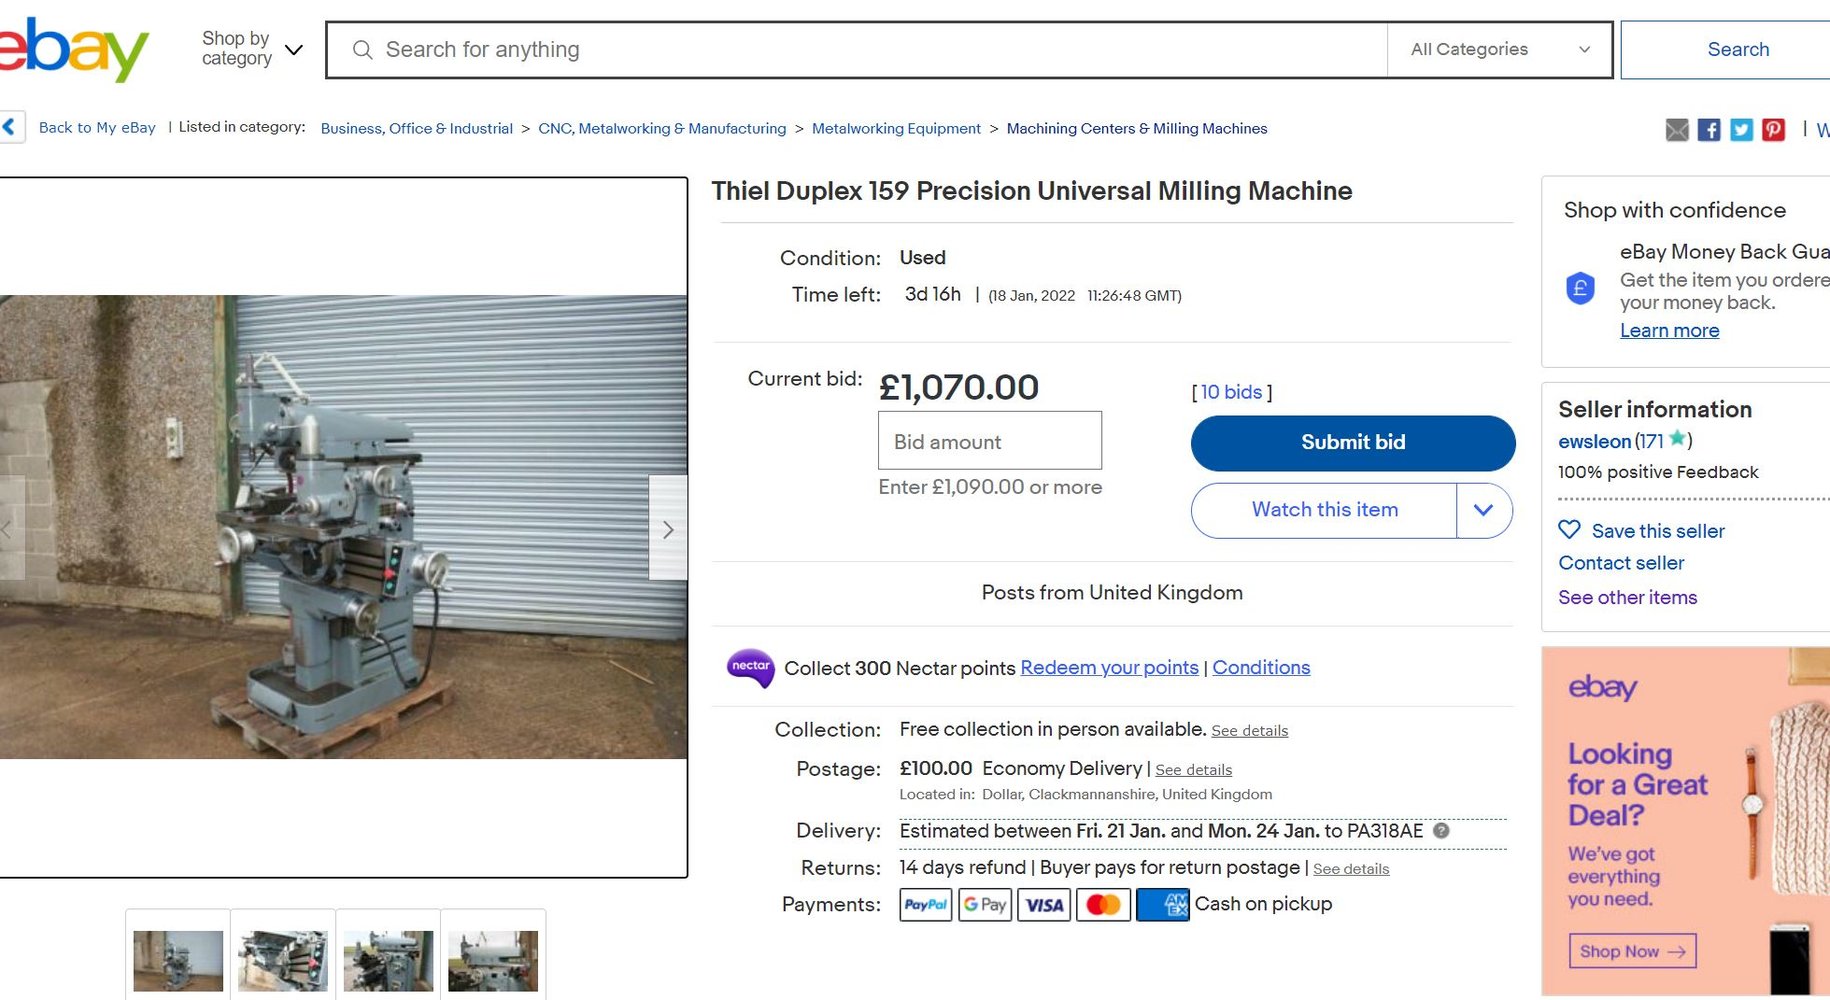Share listing on Facebook
The height and width of the screenshot is (1000, 1830).
(x=1709, y=130)
